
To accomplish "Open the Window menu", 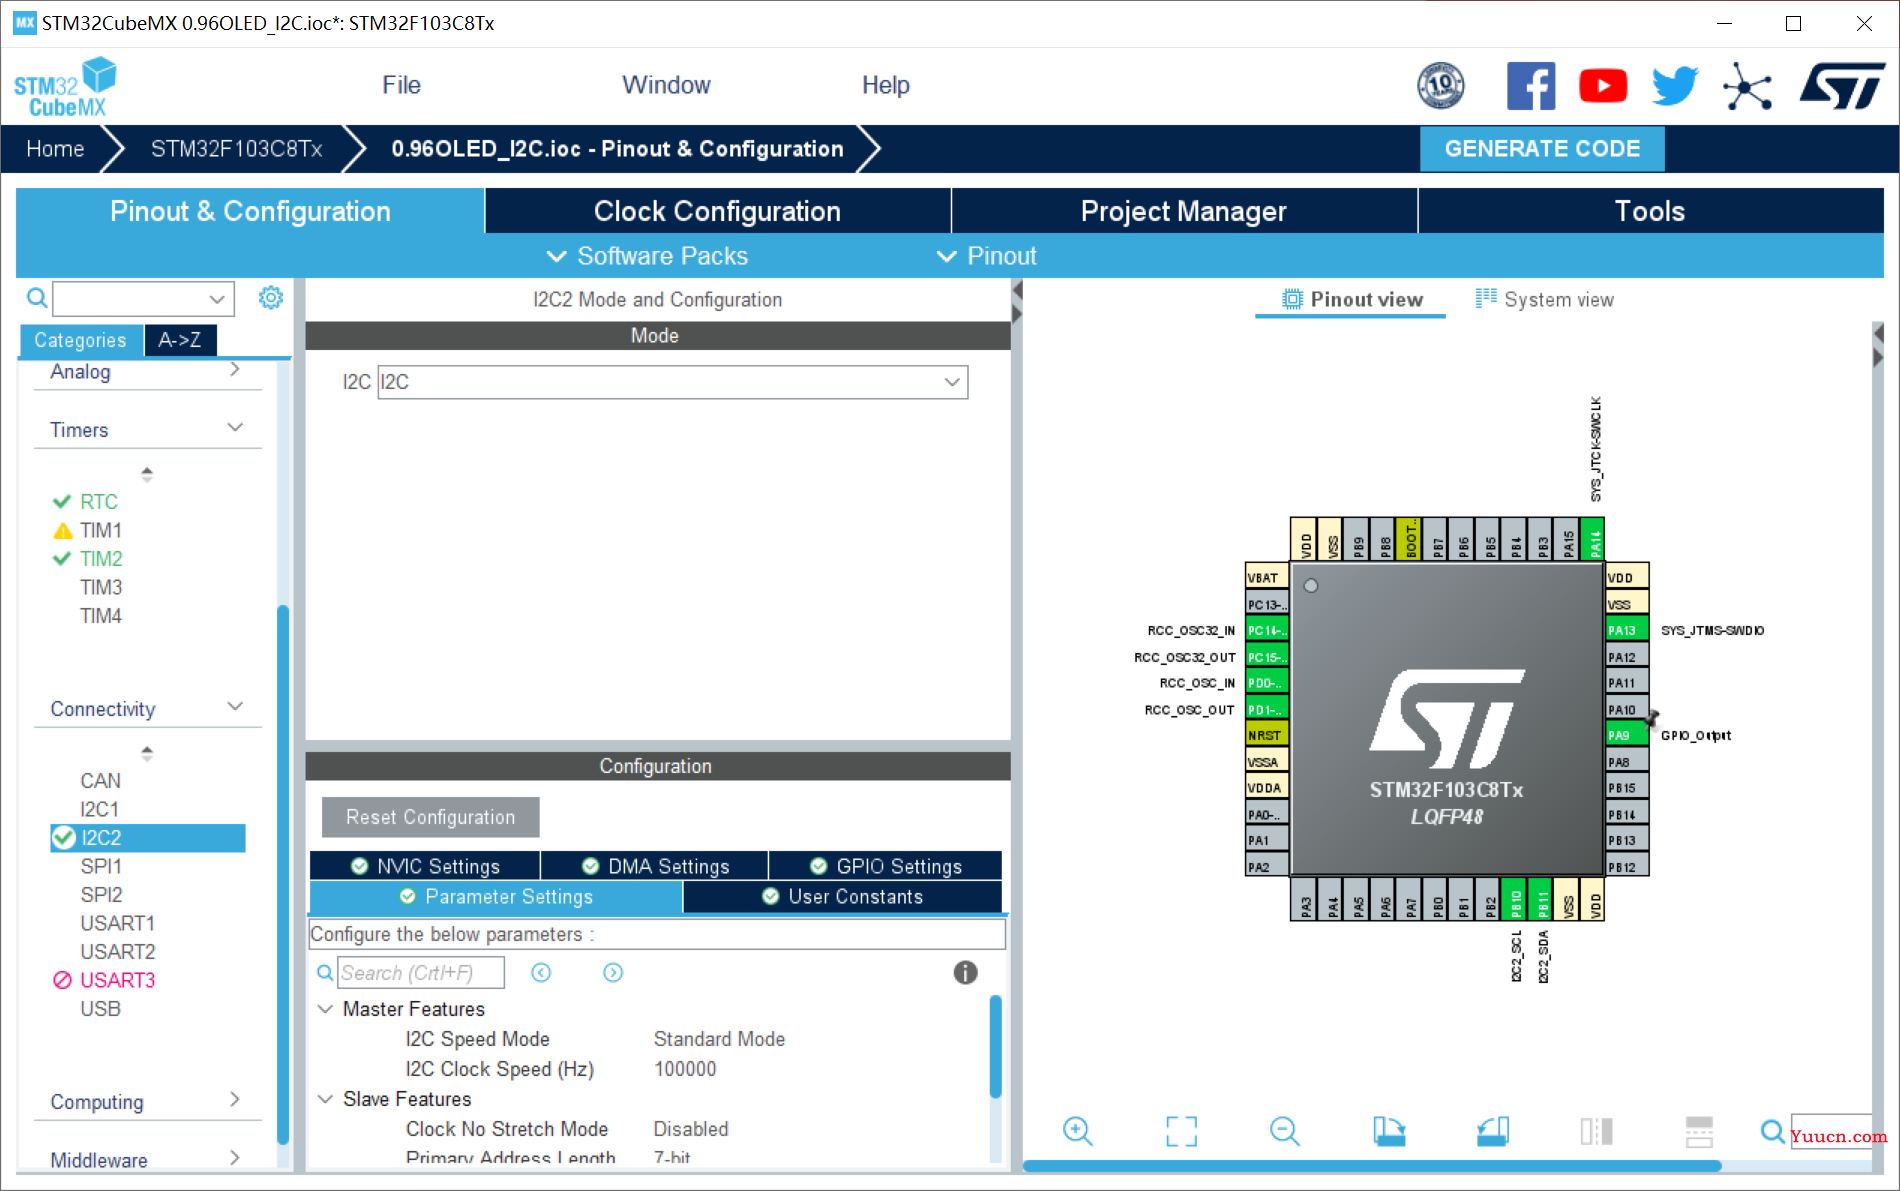I will click(666, 85).
